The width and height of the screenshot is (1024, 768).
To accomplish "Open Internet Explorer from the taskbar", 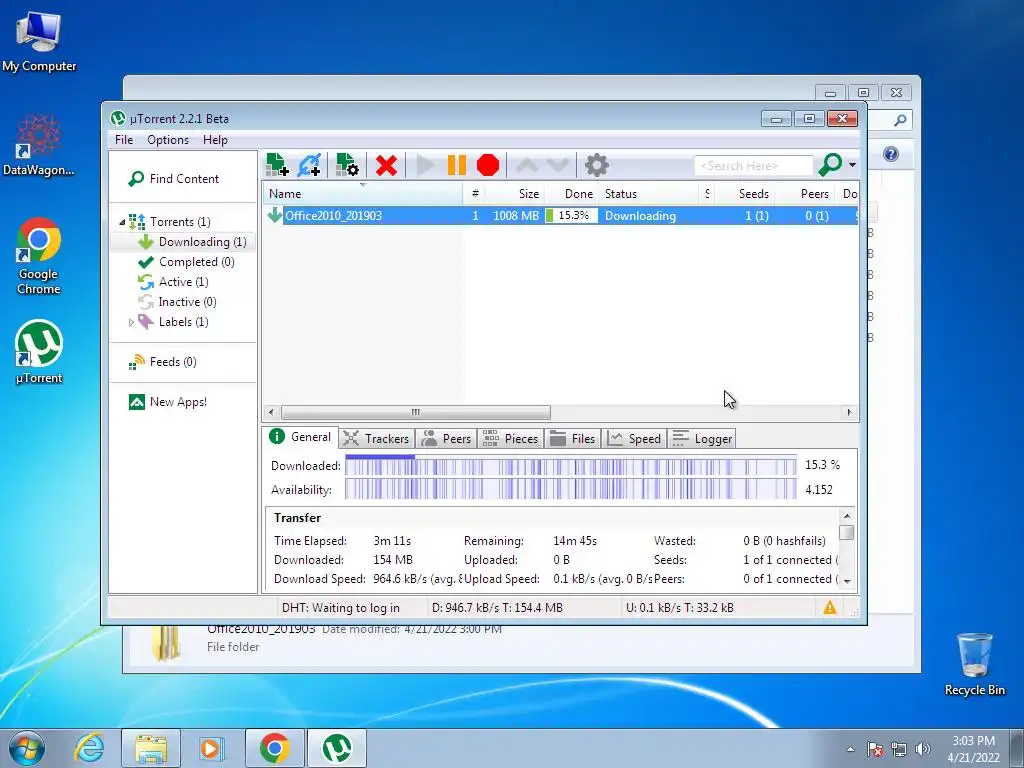I will [89, 748].
